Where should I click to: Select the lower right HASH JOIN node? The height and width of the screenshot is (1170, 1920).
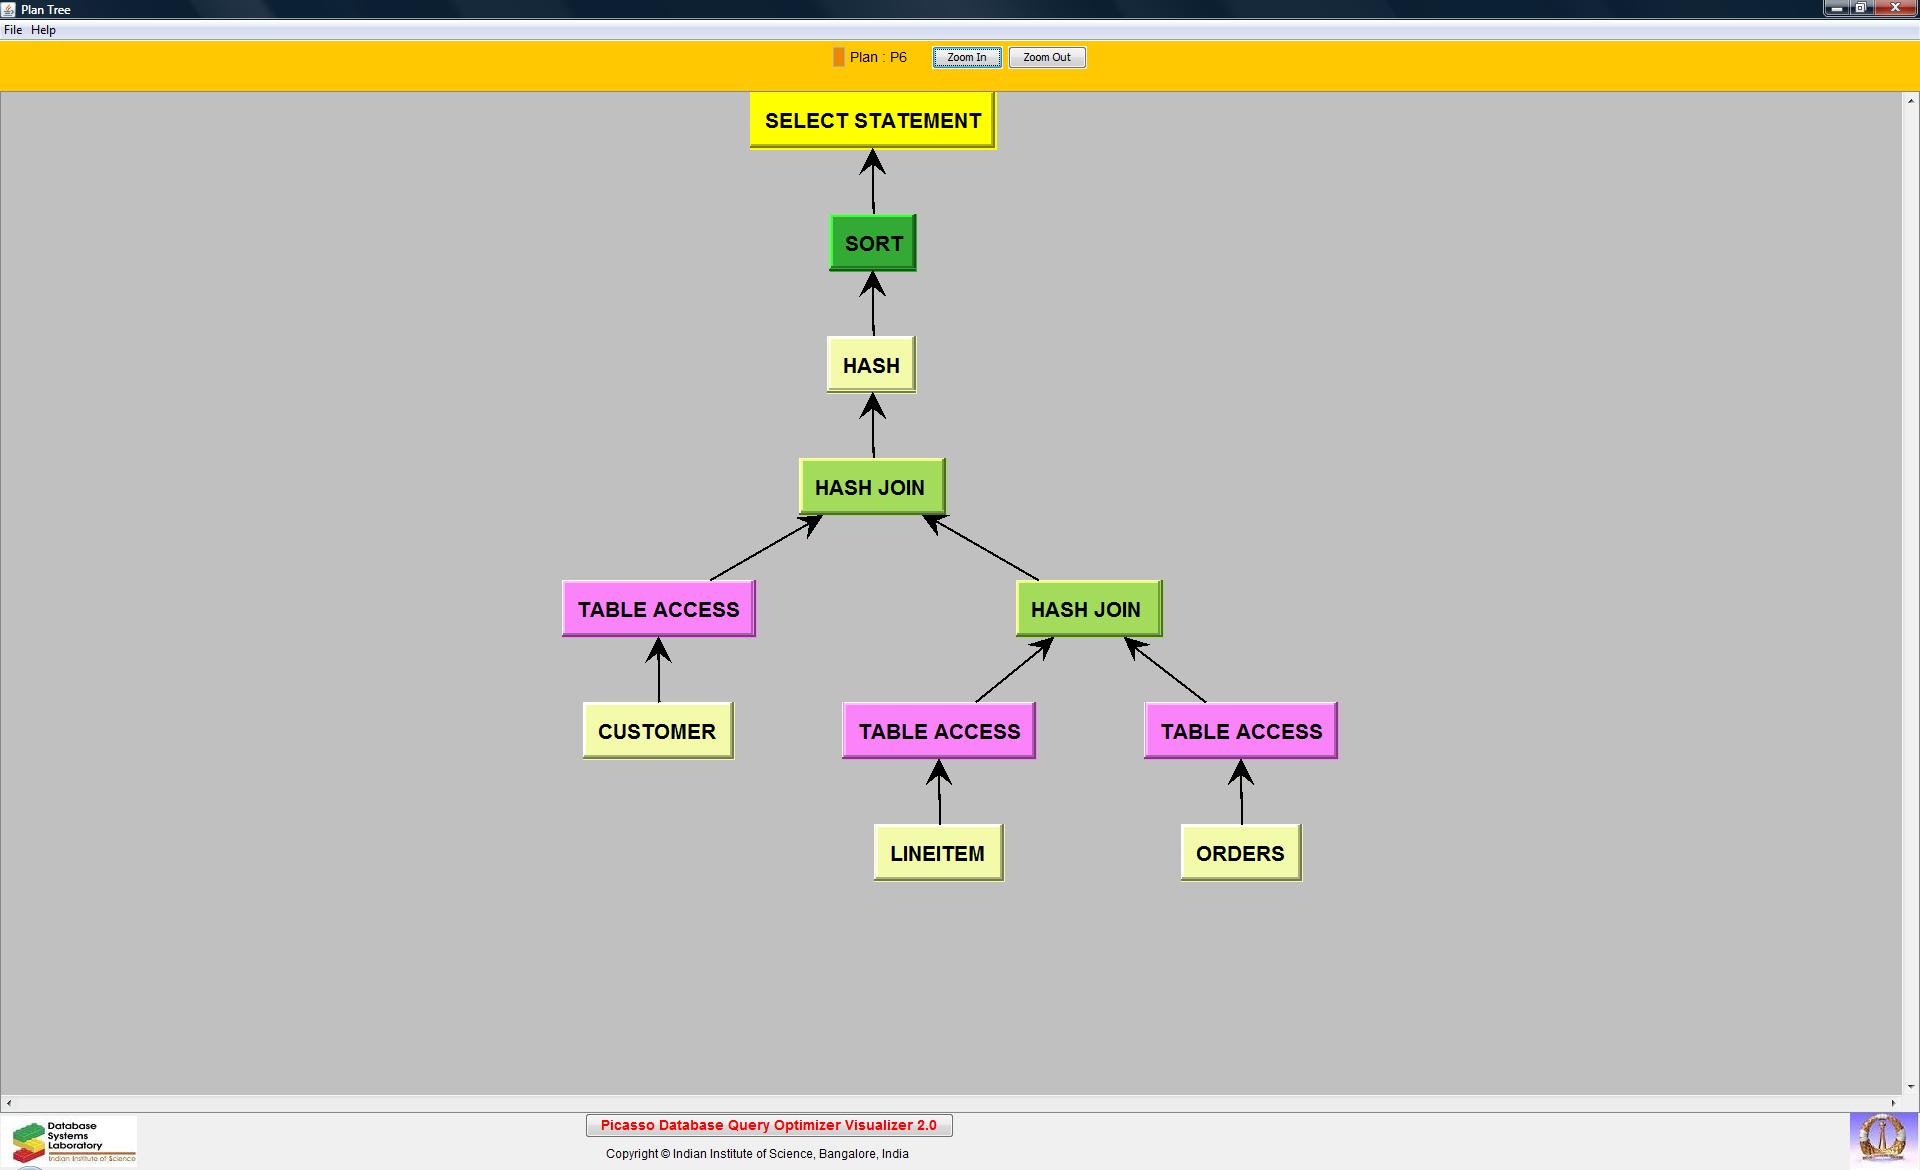(x=1088, y=609)
